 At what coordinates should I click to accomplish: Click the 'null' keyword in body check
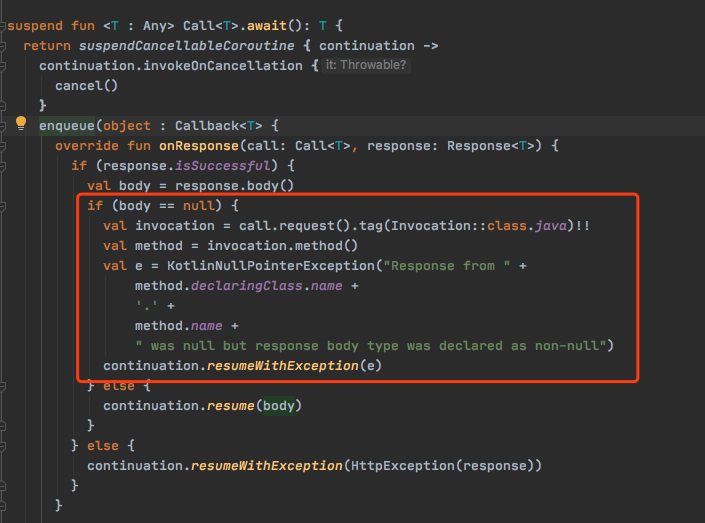click(x=198, y=206)
